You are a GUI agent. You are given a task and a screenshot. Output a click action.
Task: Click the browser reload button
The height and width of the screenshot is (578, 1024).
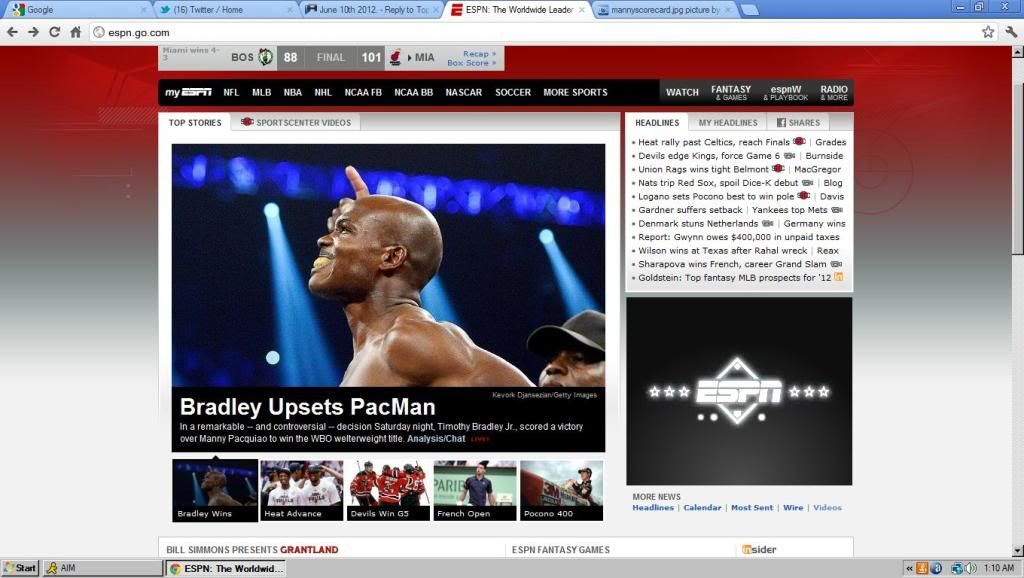(54, 32)
